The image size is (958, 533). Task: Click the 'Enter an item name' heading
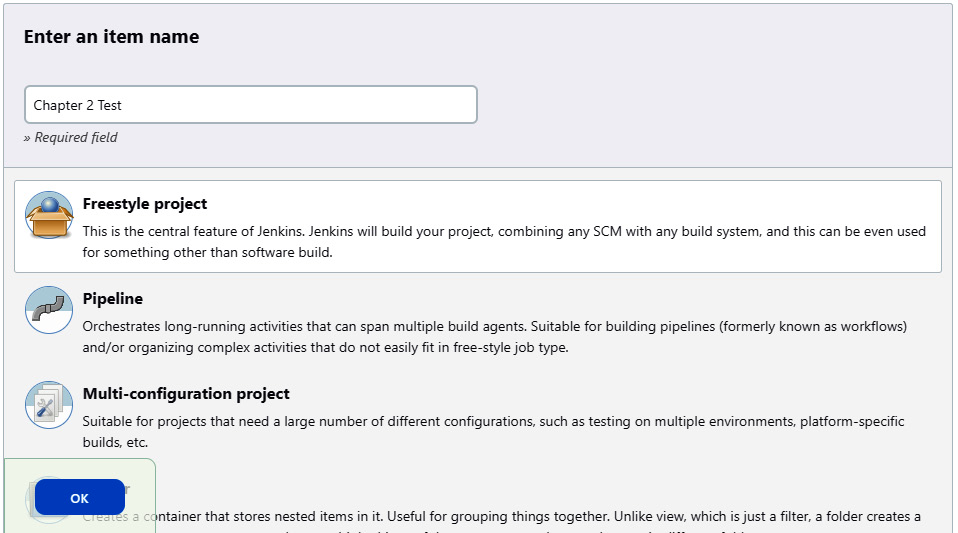pyautogui.click(x=111, y=37)
